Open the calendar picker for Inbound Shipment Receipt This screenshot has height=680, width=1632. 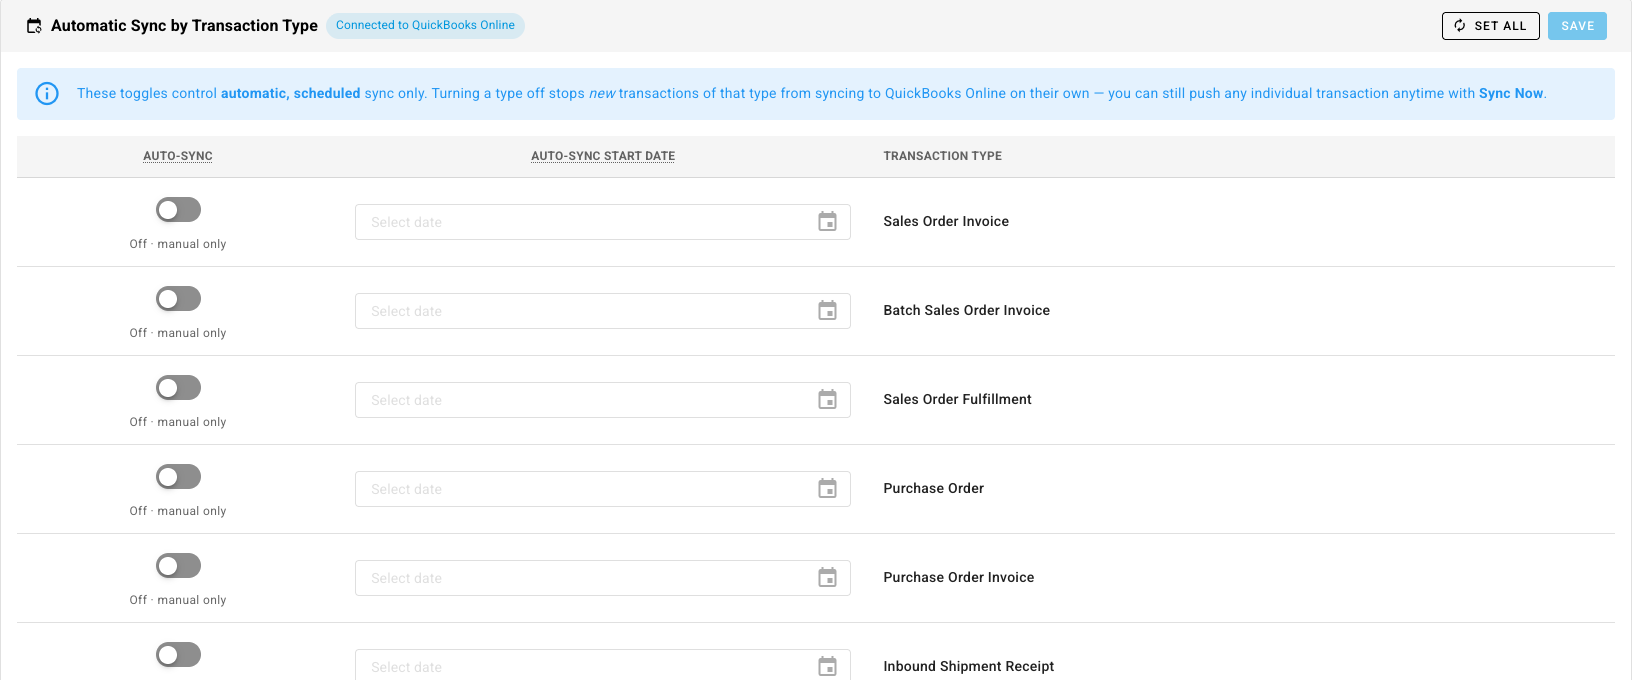pos(827,667)
